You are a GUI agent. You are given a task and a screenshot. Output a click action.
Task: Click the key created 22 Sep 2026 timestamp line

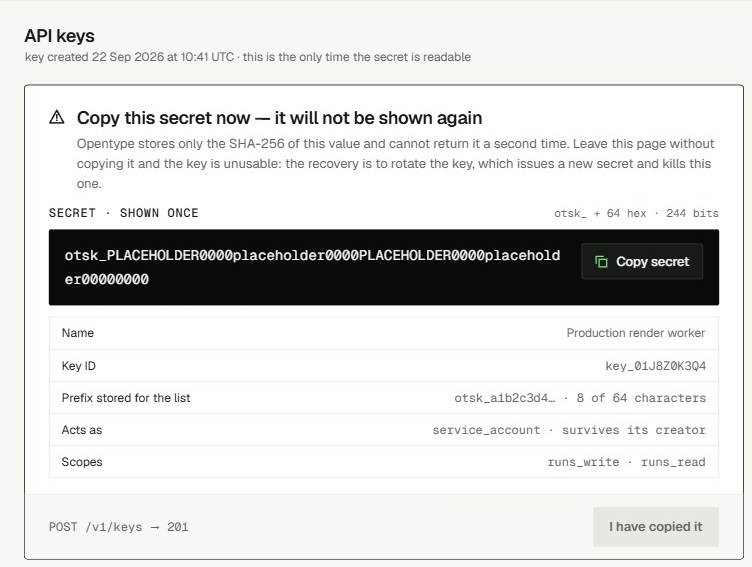(x=247, y=57)
